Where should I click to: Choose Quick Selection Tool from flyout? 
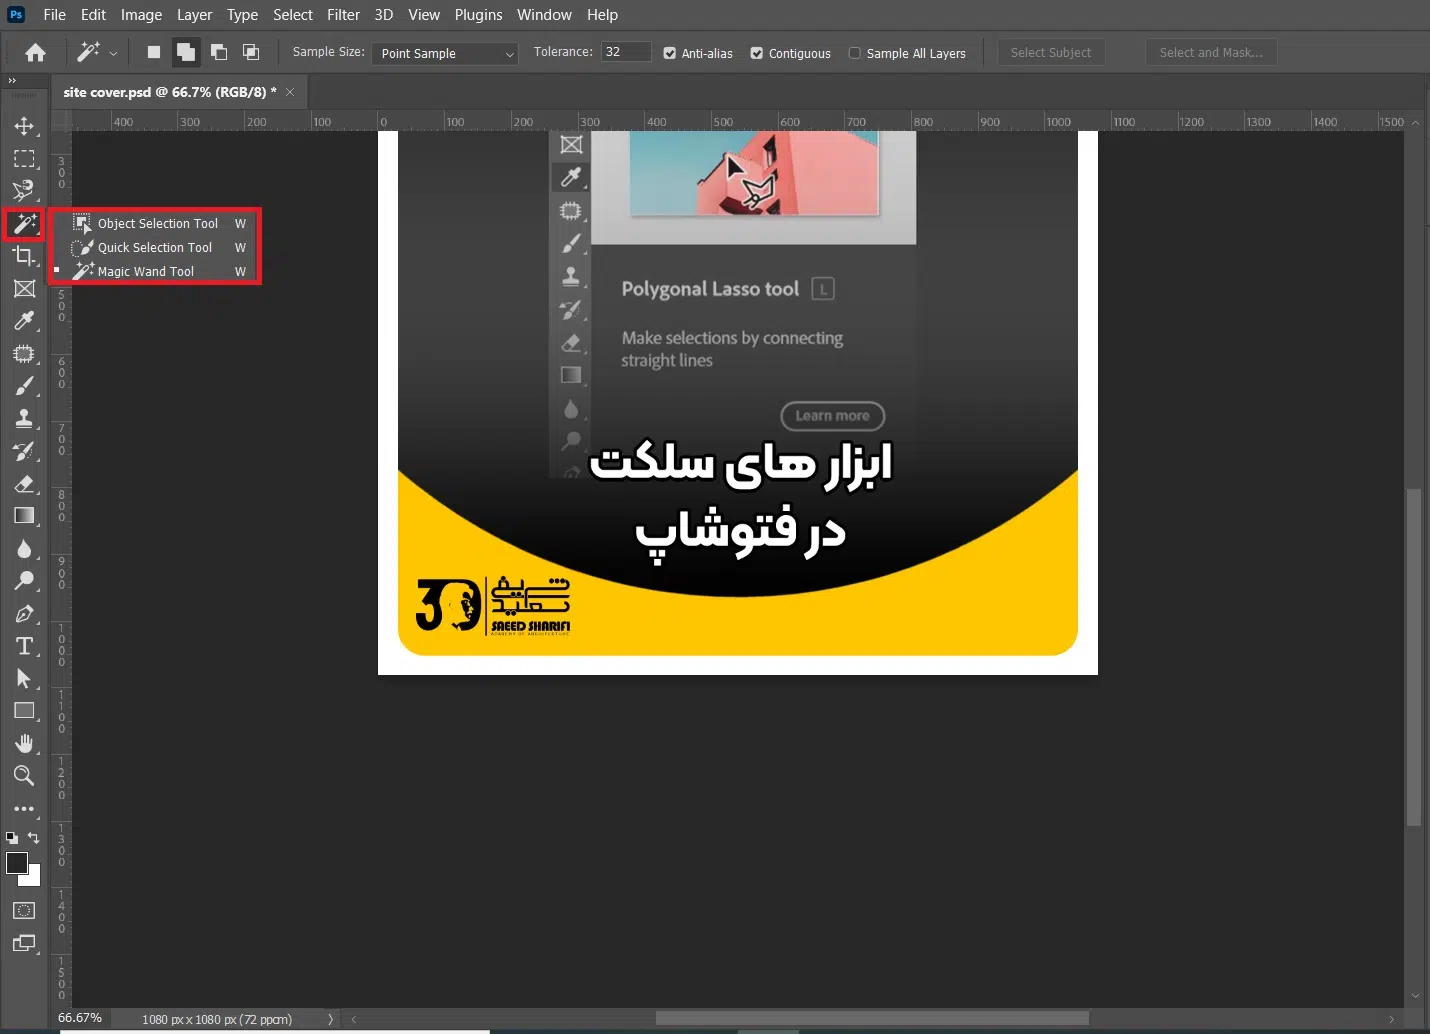pyautogui.click(x=155, y=248)
